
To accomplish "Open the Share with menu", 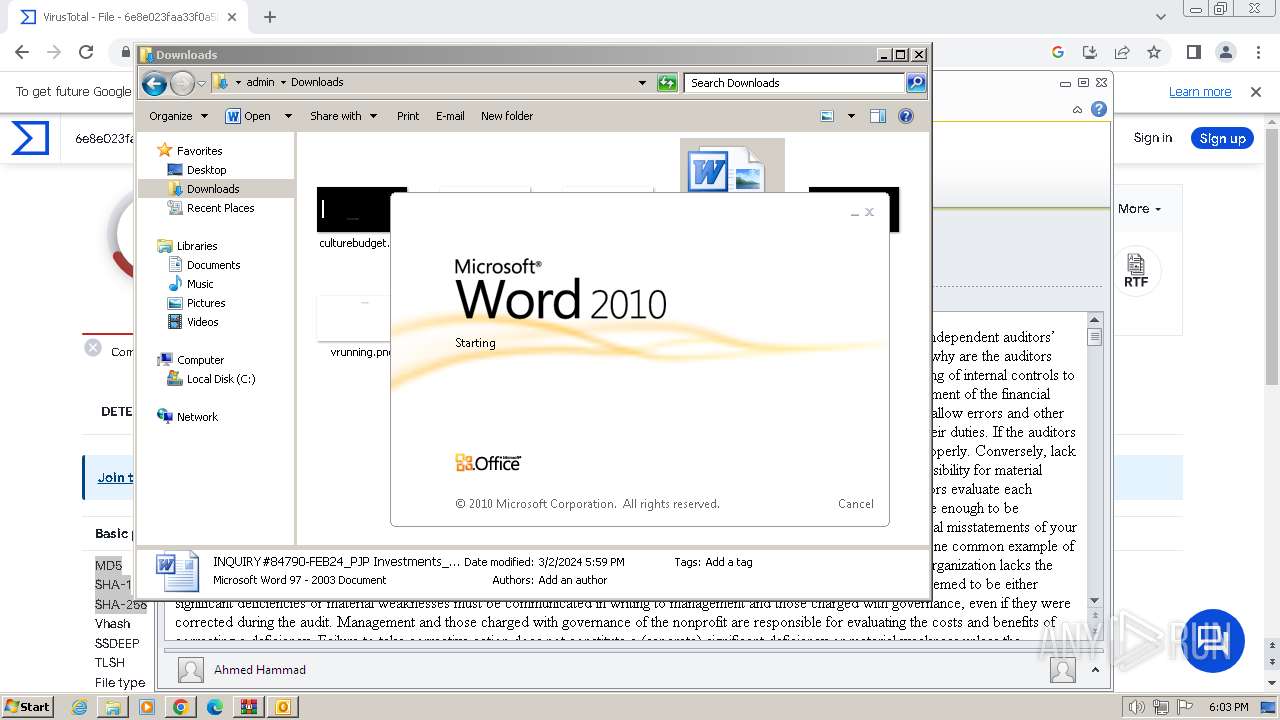I will [343, 116].
